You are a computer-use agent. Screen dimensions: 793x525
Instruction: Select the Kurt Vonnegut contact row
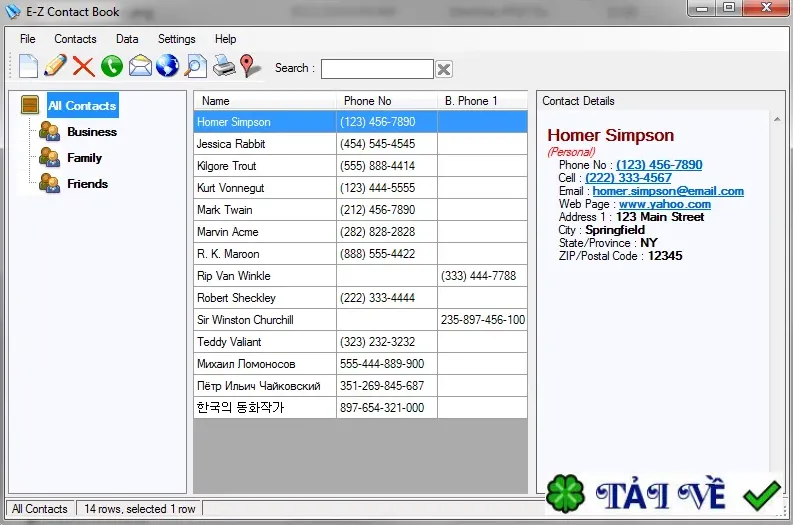click(x=360, y=188)
